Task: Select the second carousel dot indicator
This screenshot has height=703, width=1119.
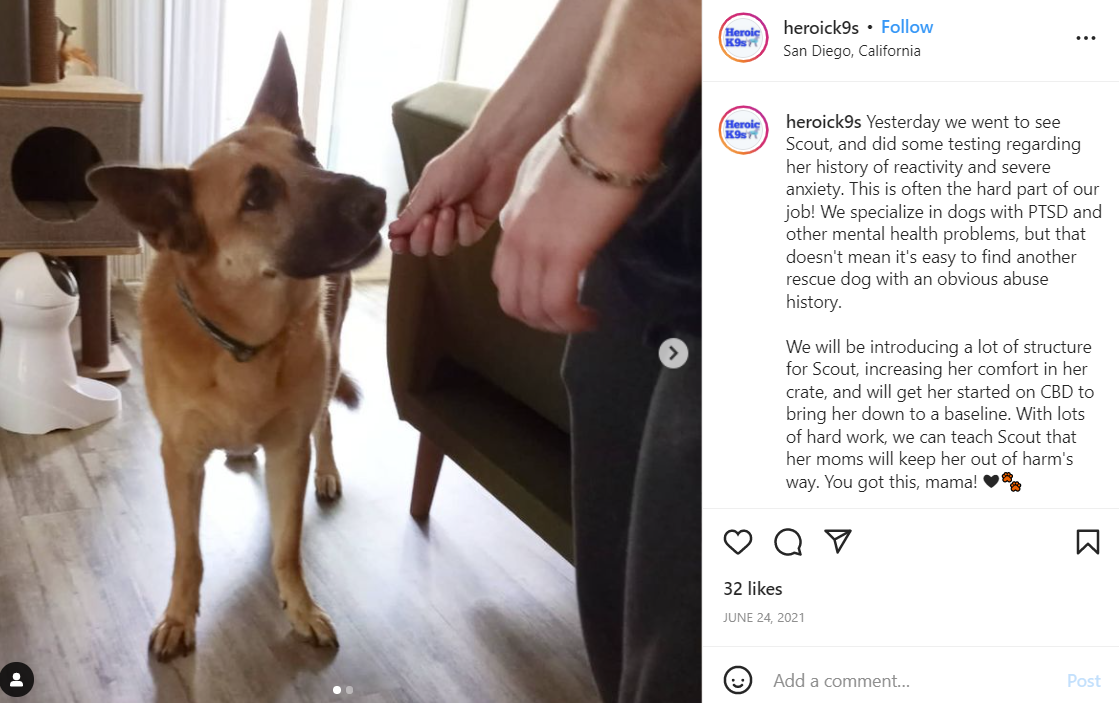Action: click(349, 690)
